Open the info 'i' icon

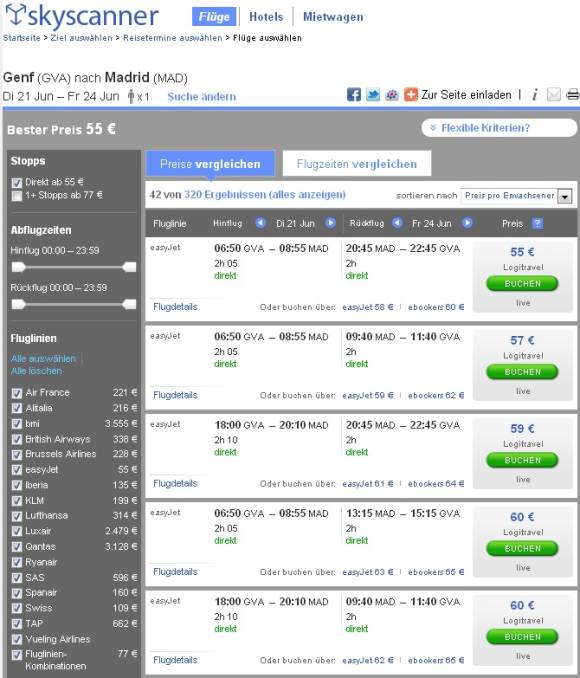(x=535, y=94)
